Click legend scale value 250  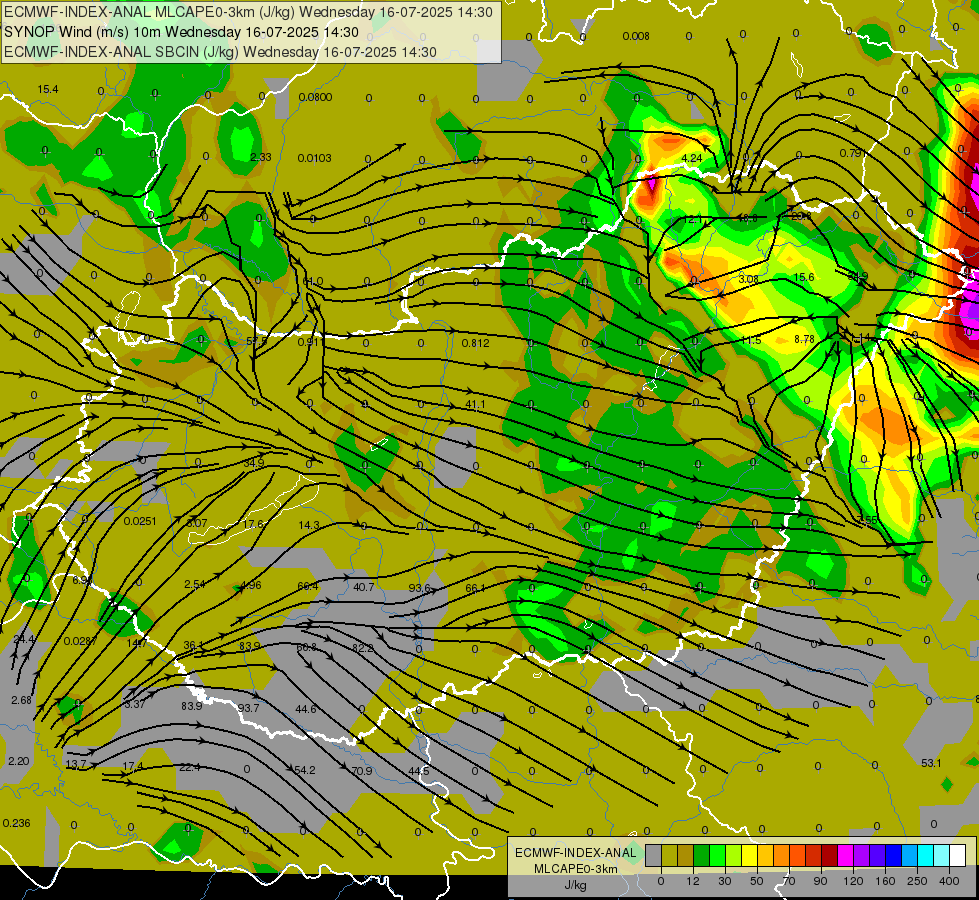pyautogui.click(x=917, y=881)
